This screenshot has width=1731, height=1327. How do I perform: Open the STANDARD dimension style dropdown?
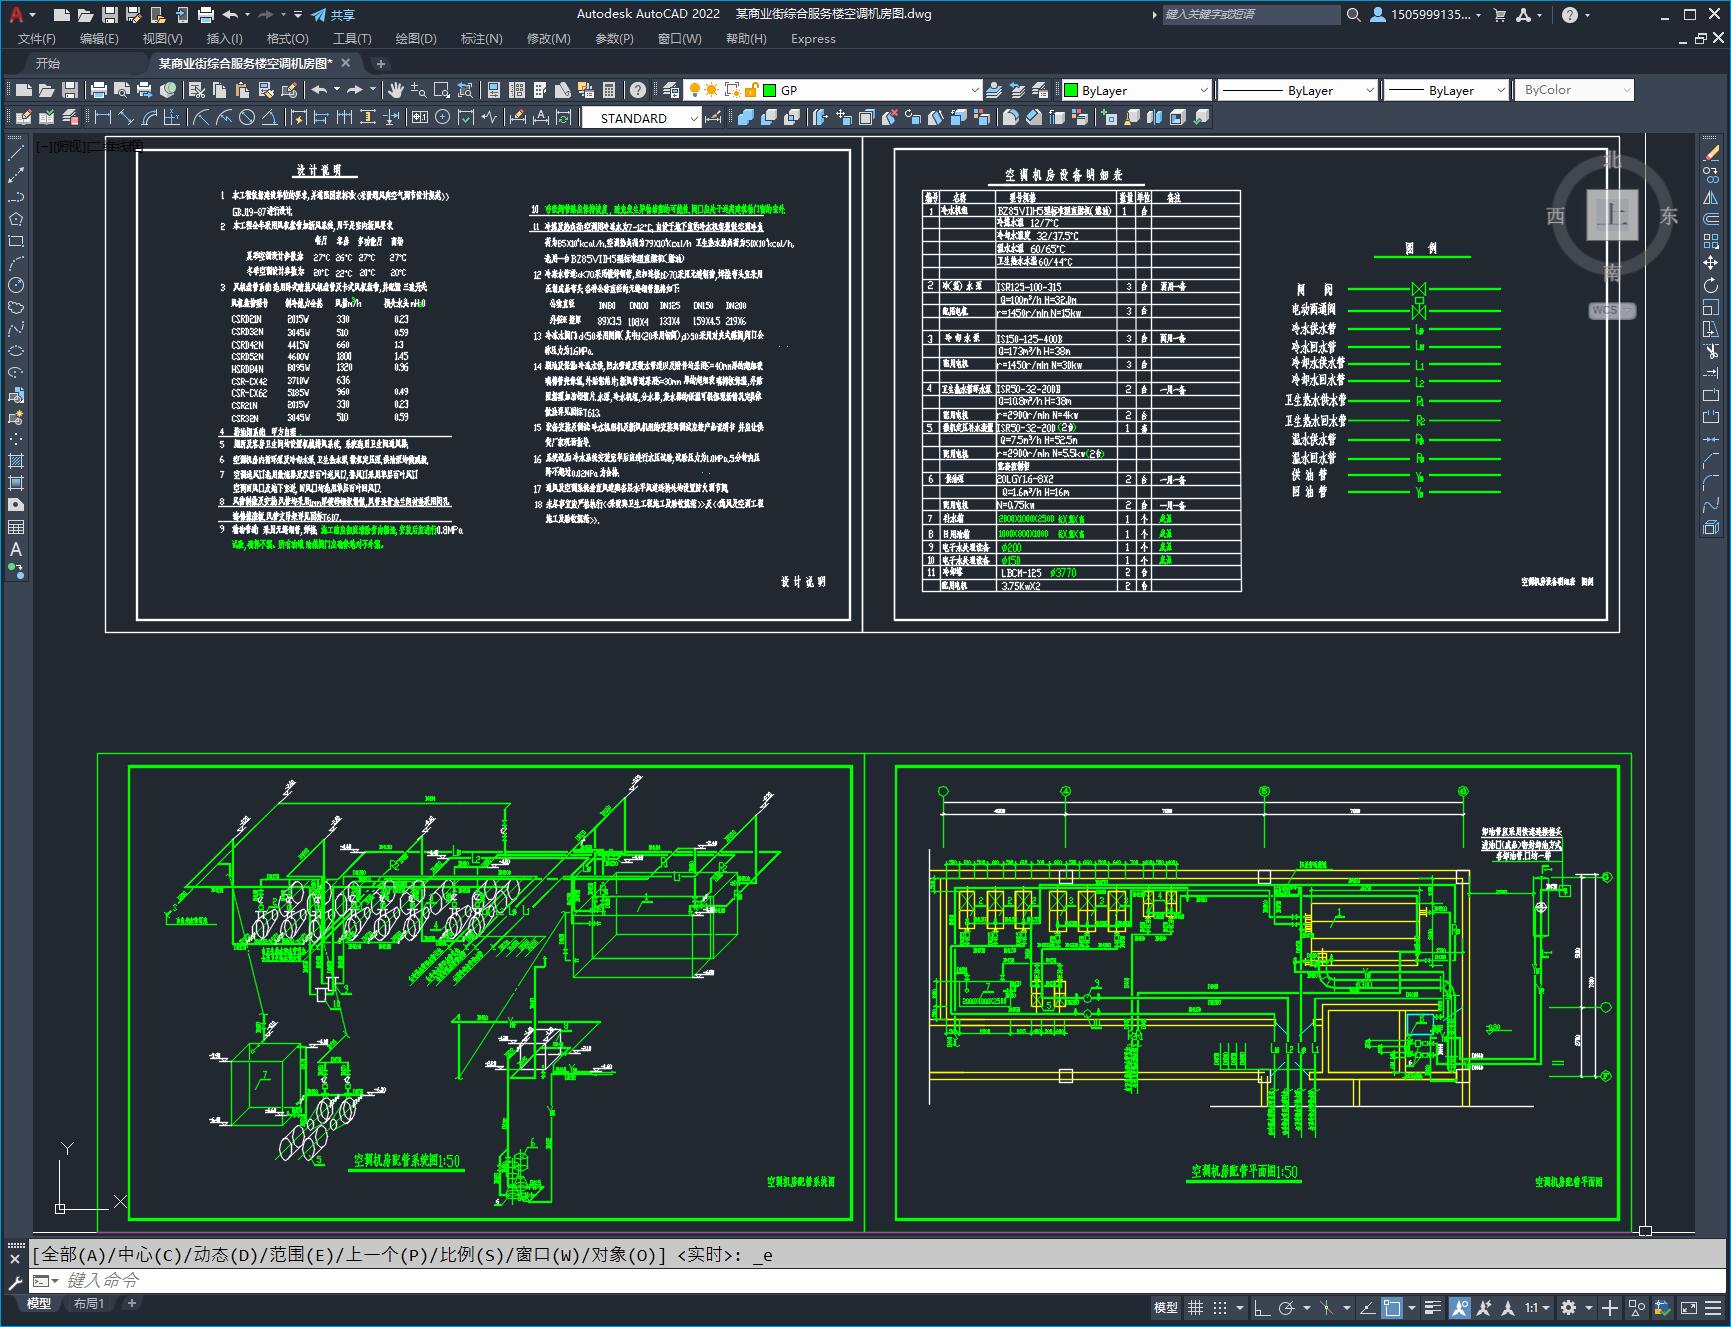point(694,118)
